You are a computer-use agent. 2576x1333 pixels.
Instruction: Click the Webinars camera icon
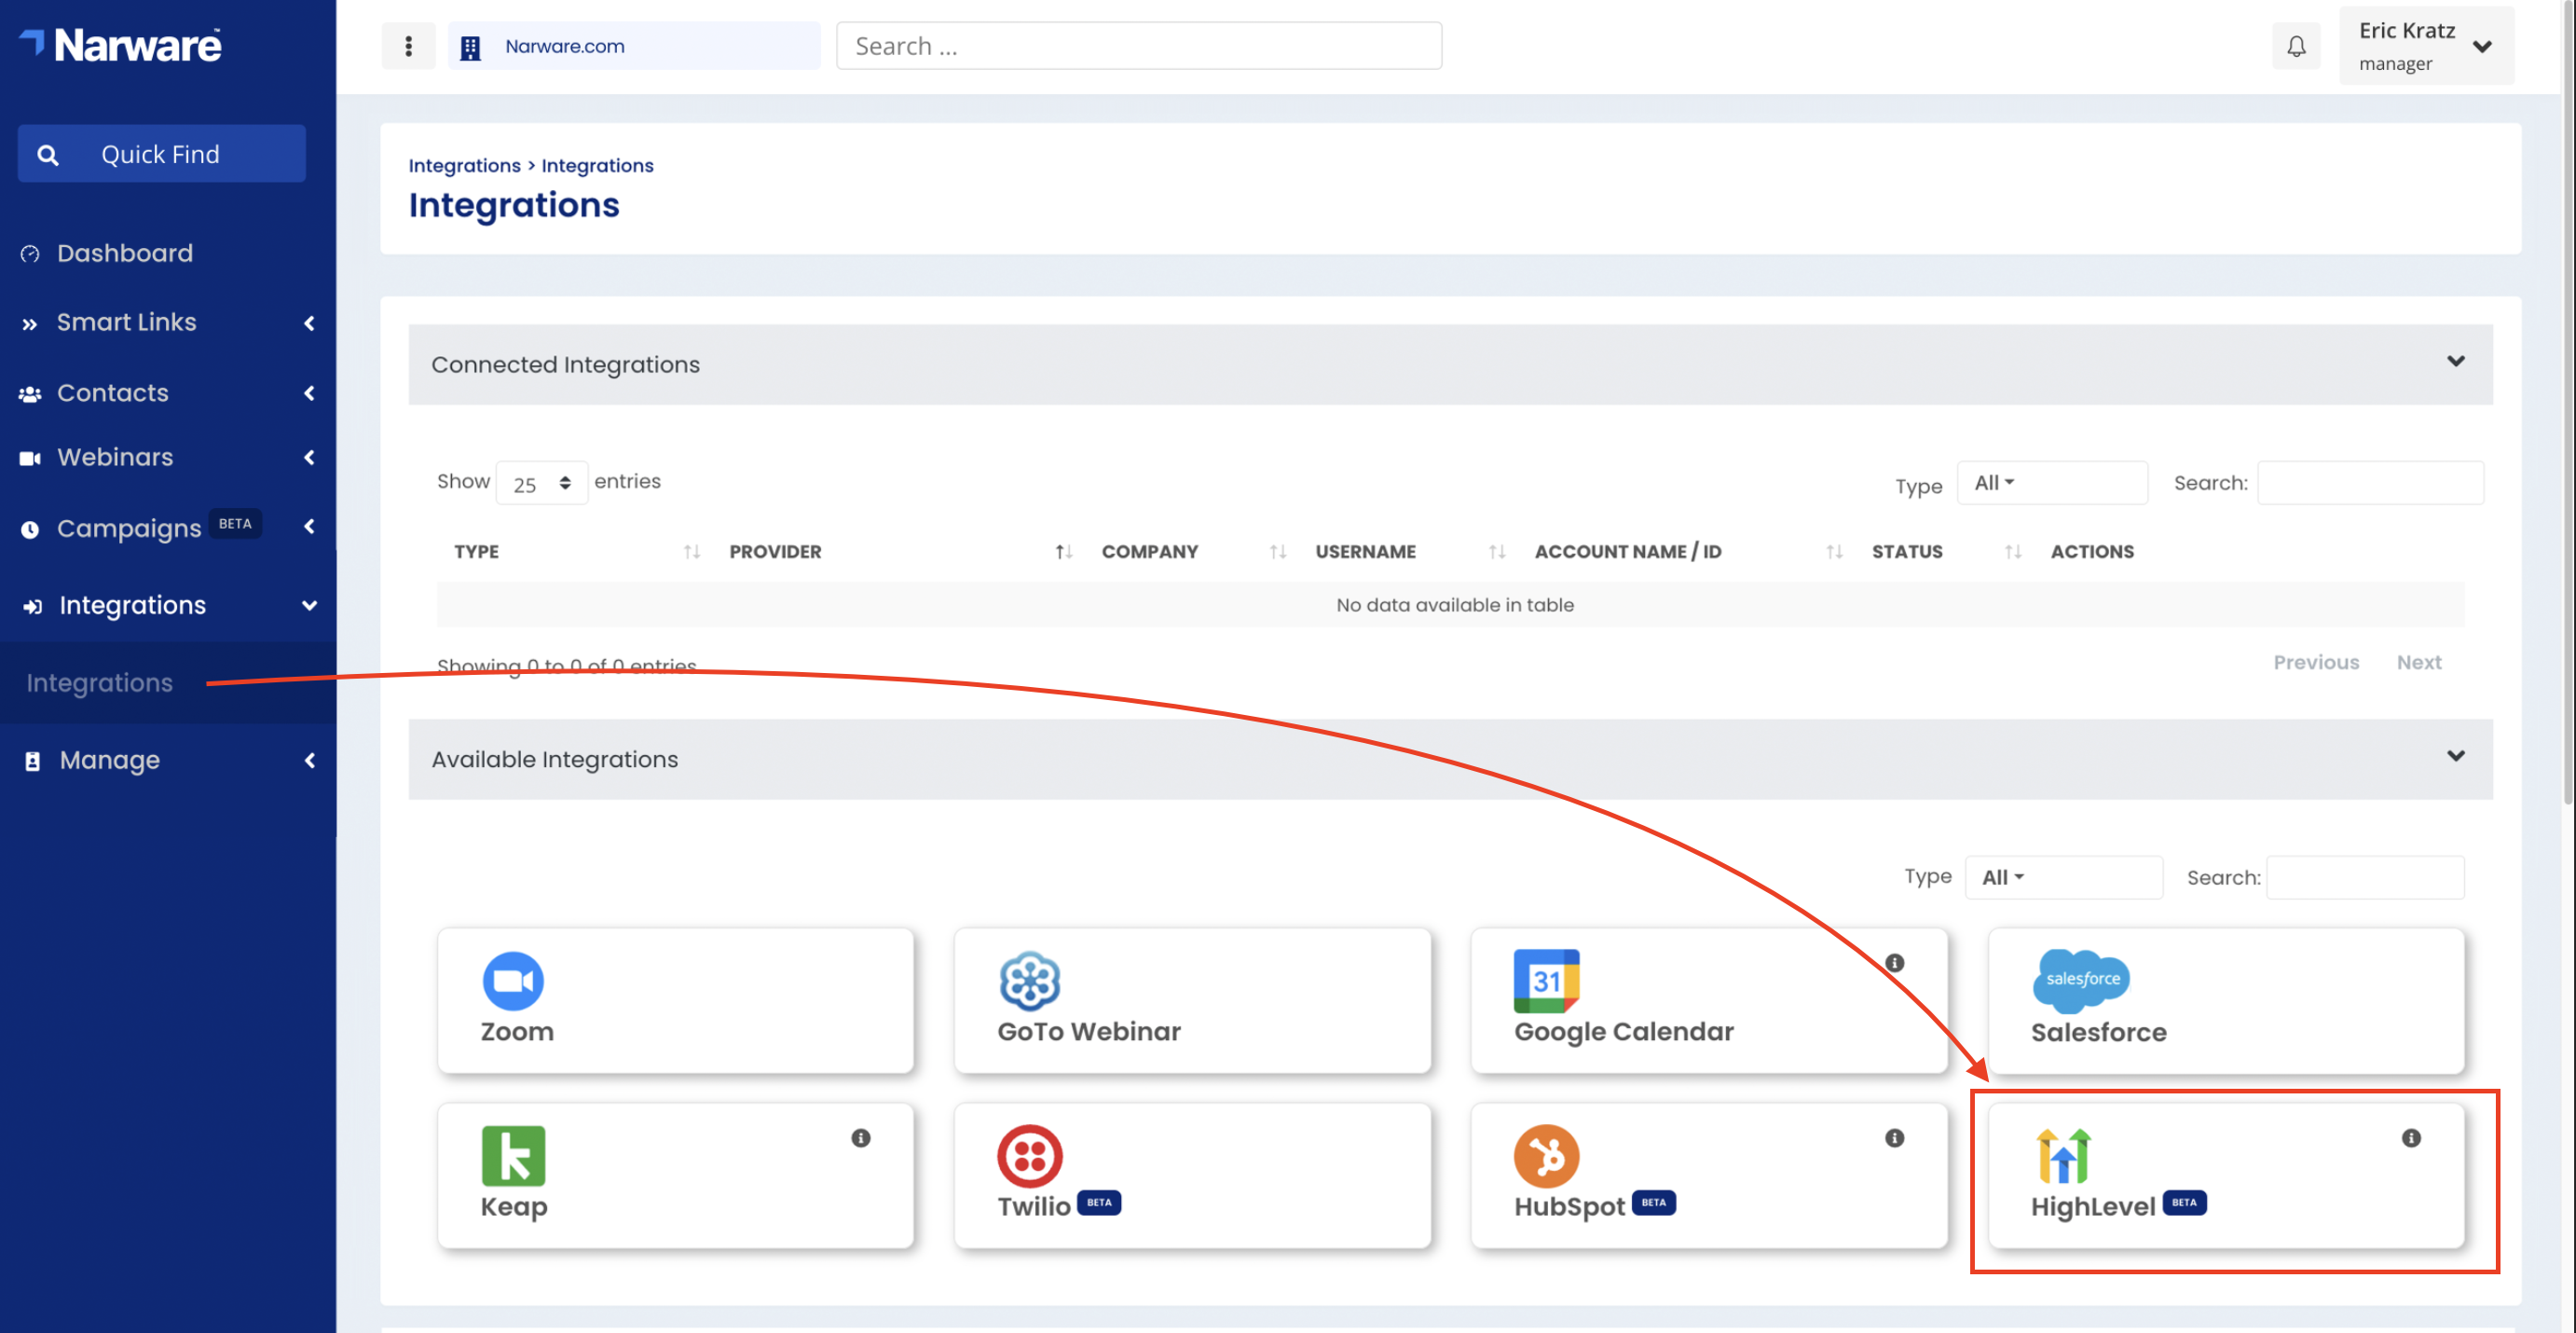30,458
